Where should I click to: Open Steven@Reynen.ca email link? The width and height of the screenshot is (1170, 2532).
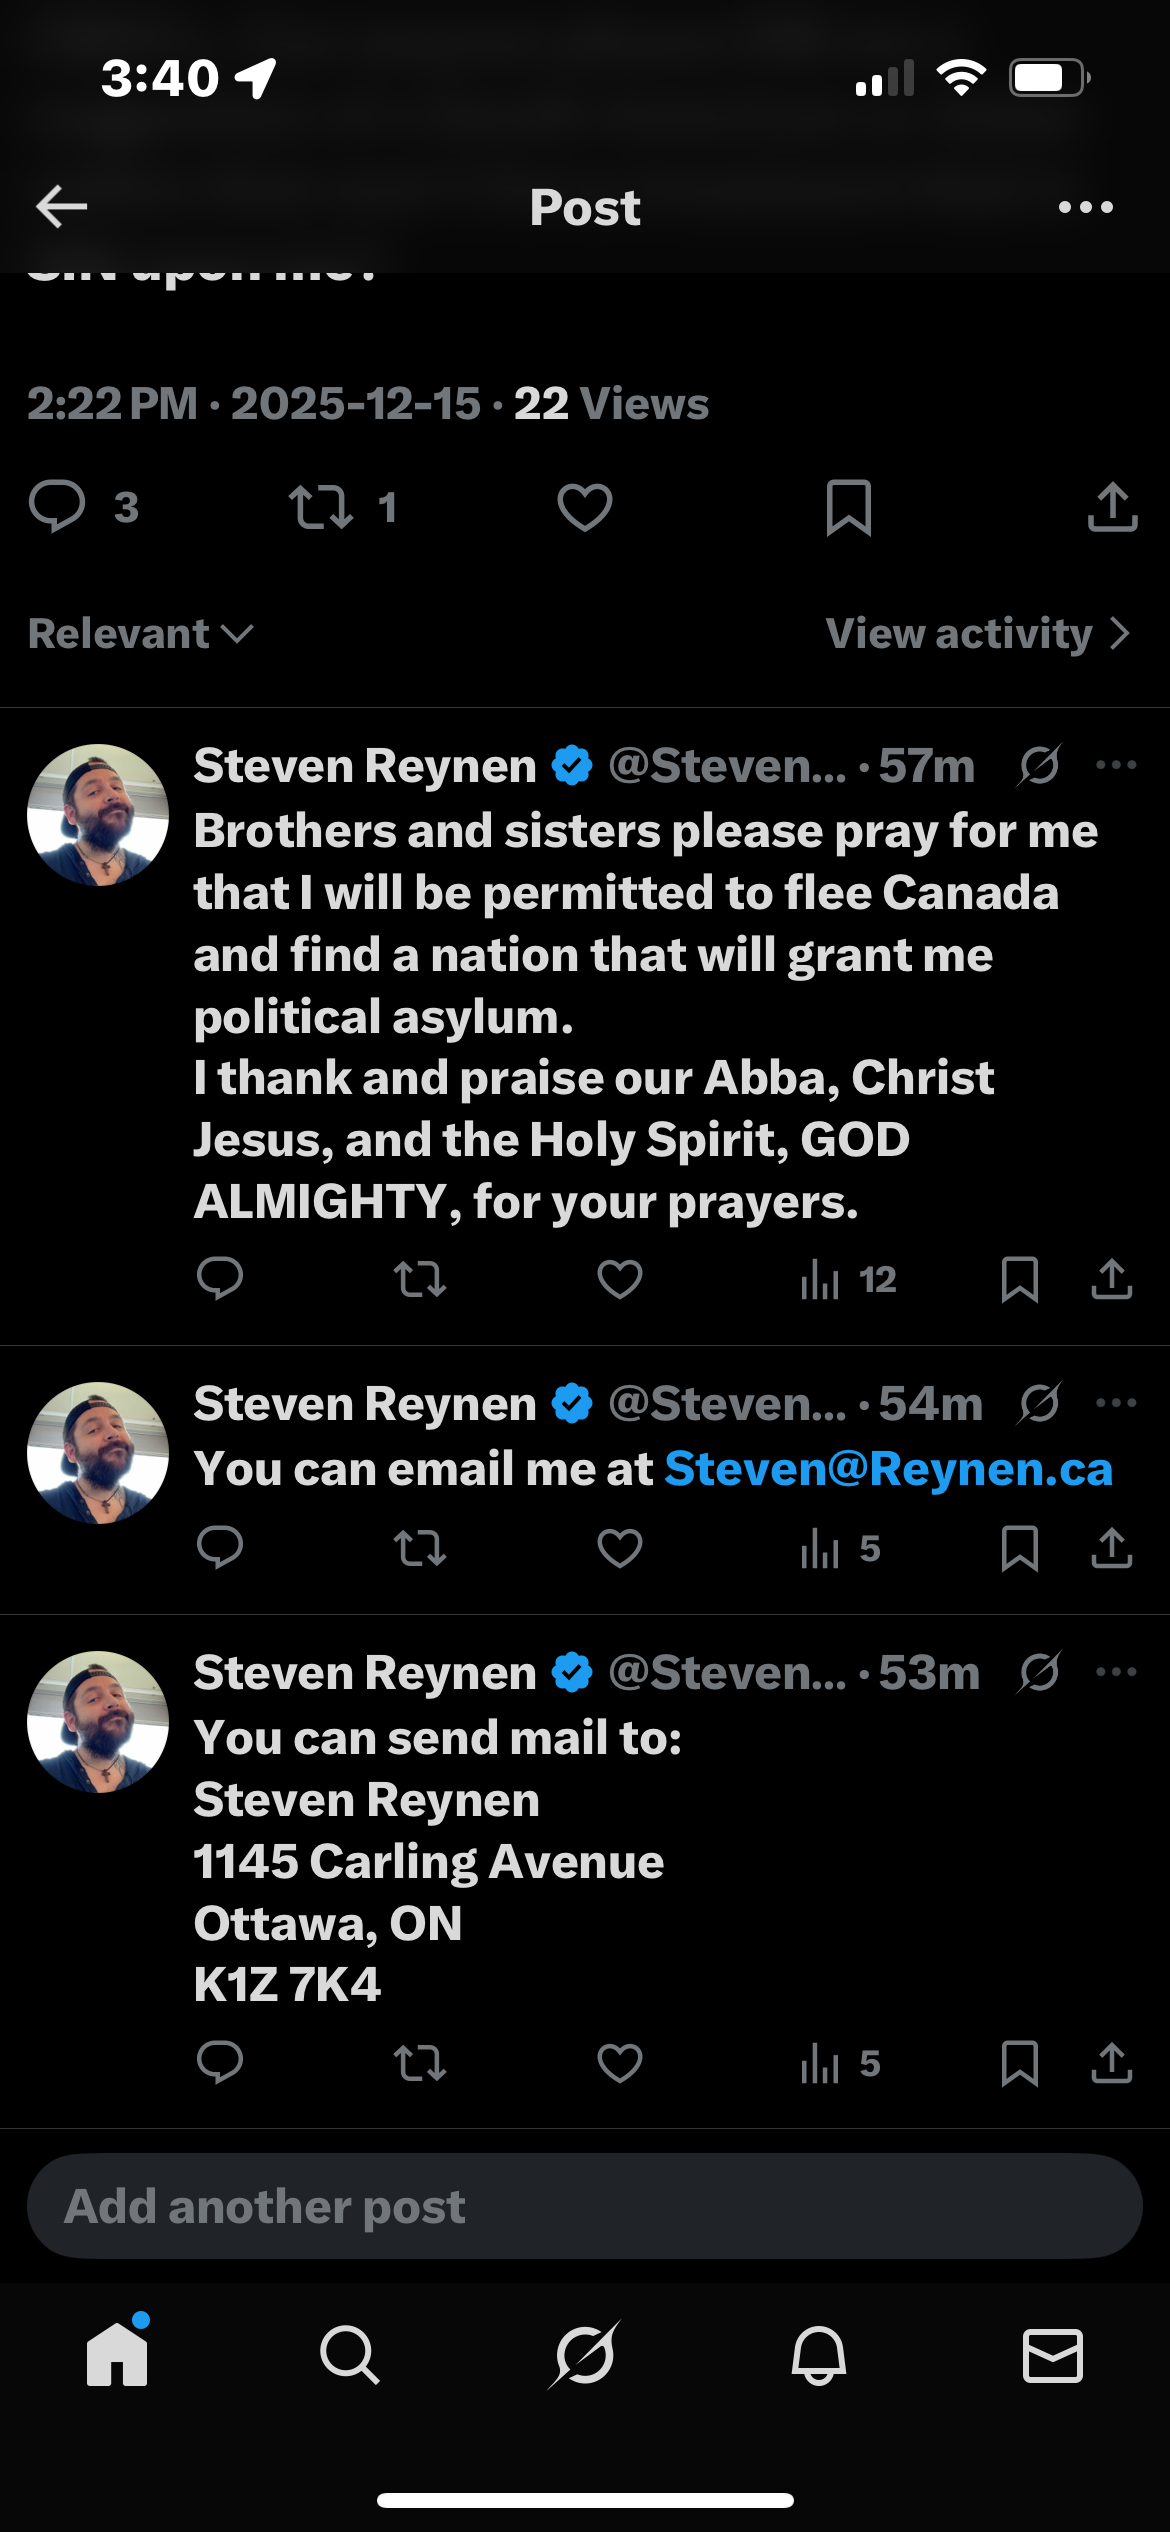[x=888, y=1469]
